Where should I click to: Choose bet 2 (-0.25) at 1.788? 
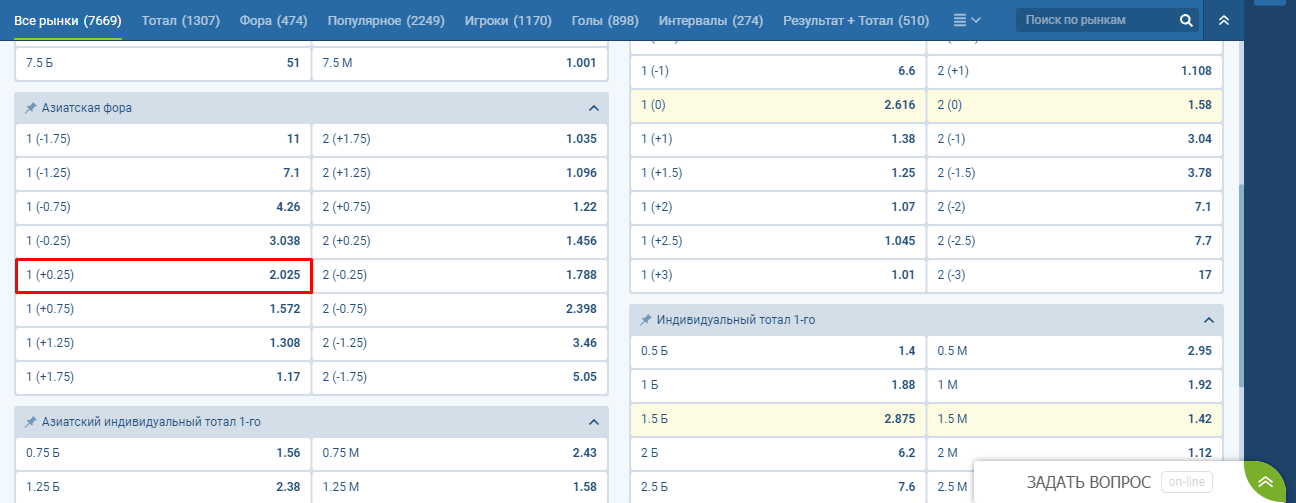pyautogui.click(x=459, y=275)
